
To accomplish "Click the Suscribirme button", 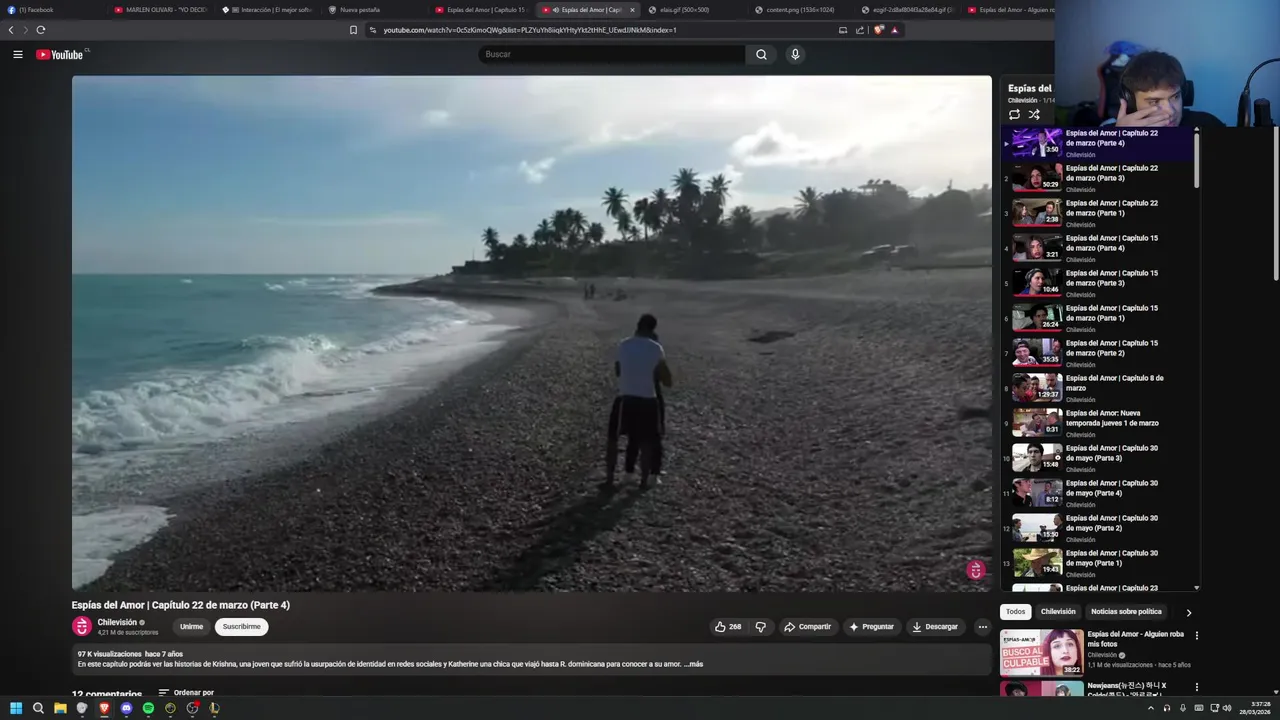I will [241, 627].
